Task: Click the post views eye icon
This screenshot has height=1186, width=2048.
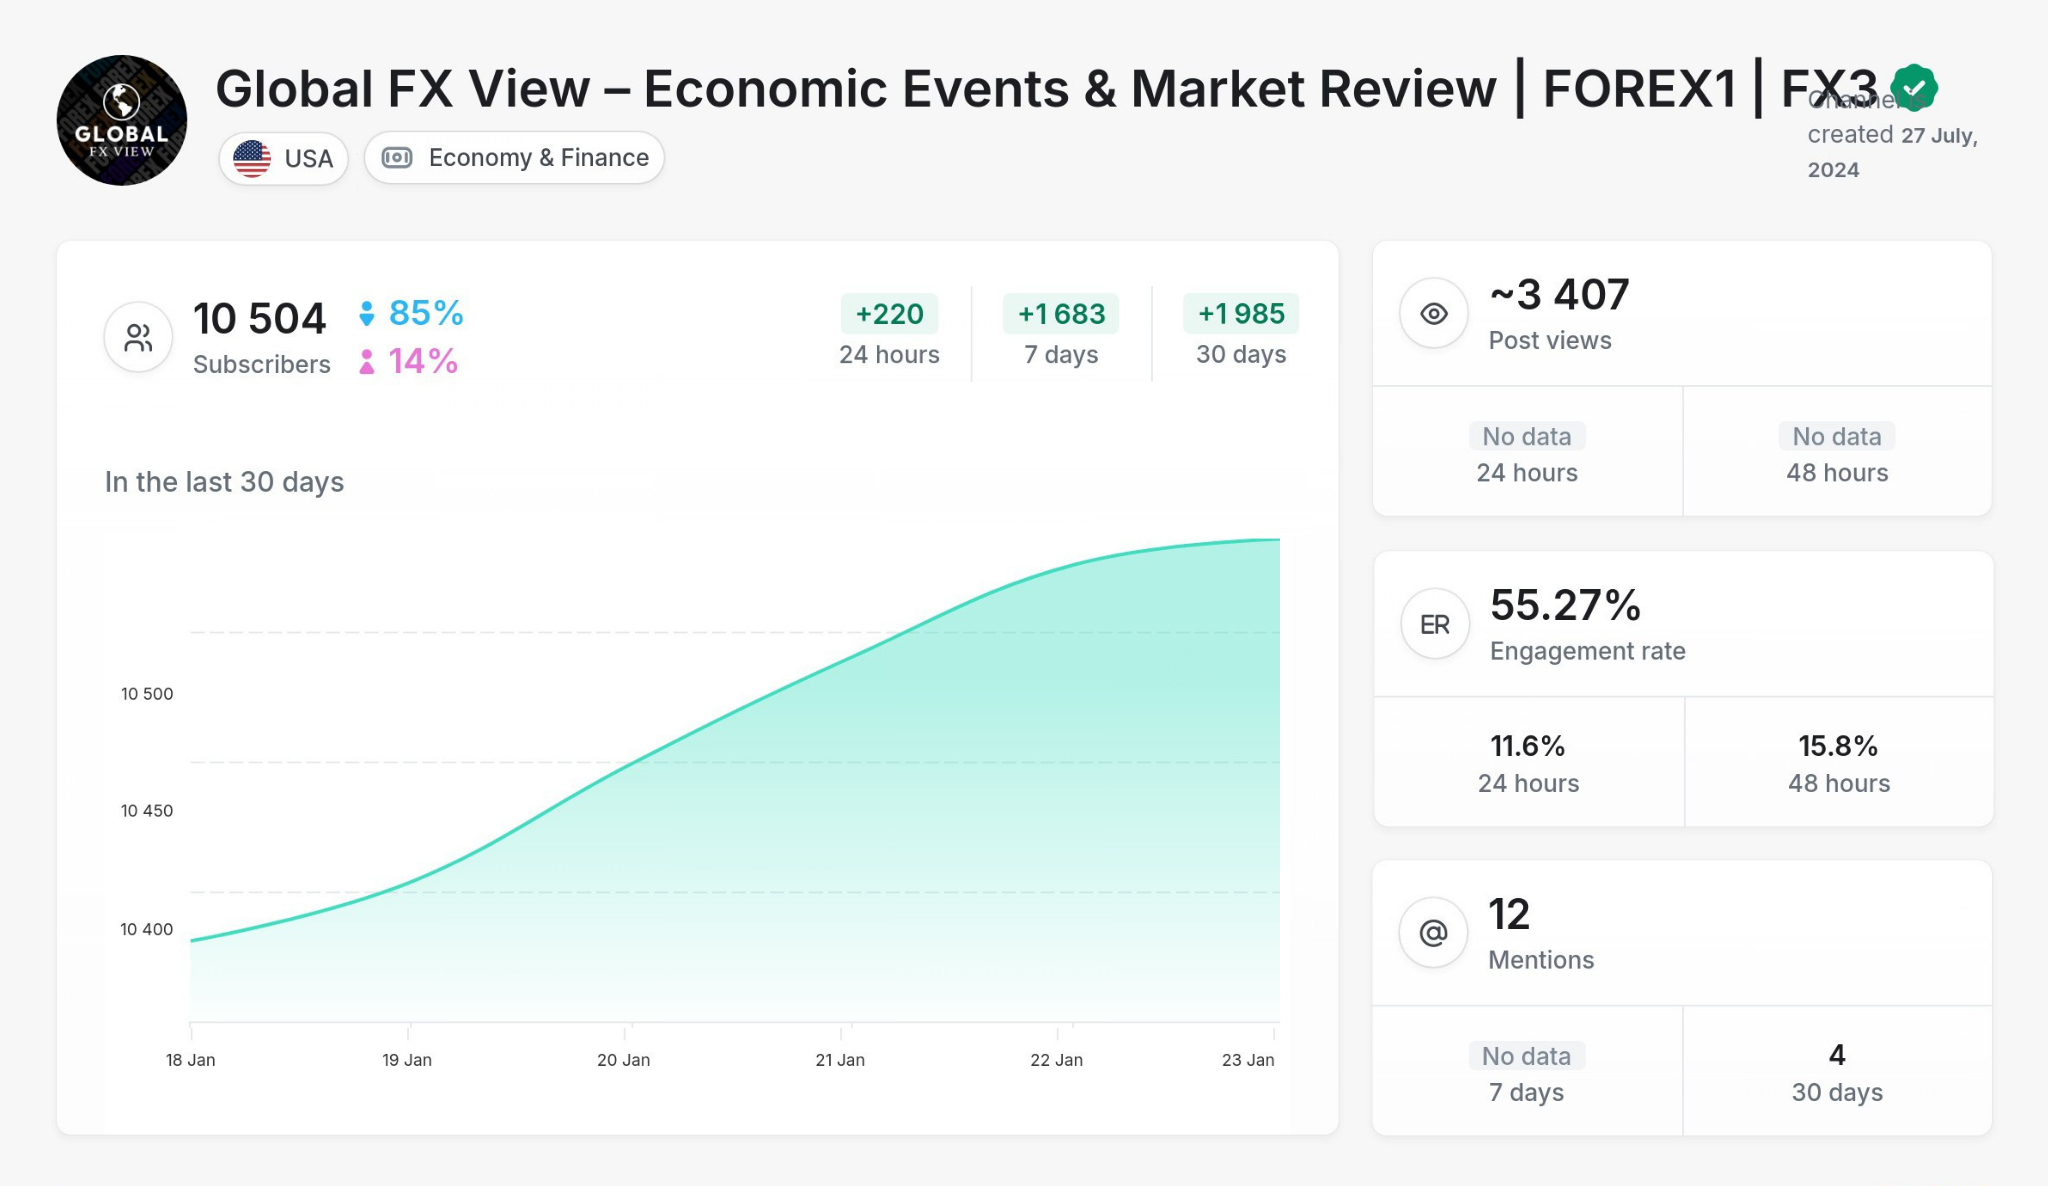Action: [x=1433, y=313]
